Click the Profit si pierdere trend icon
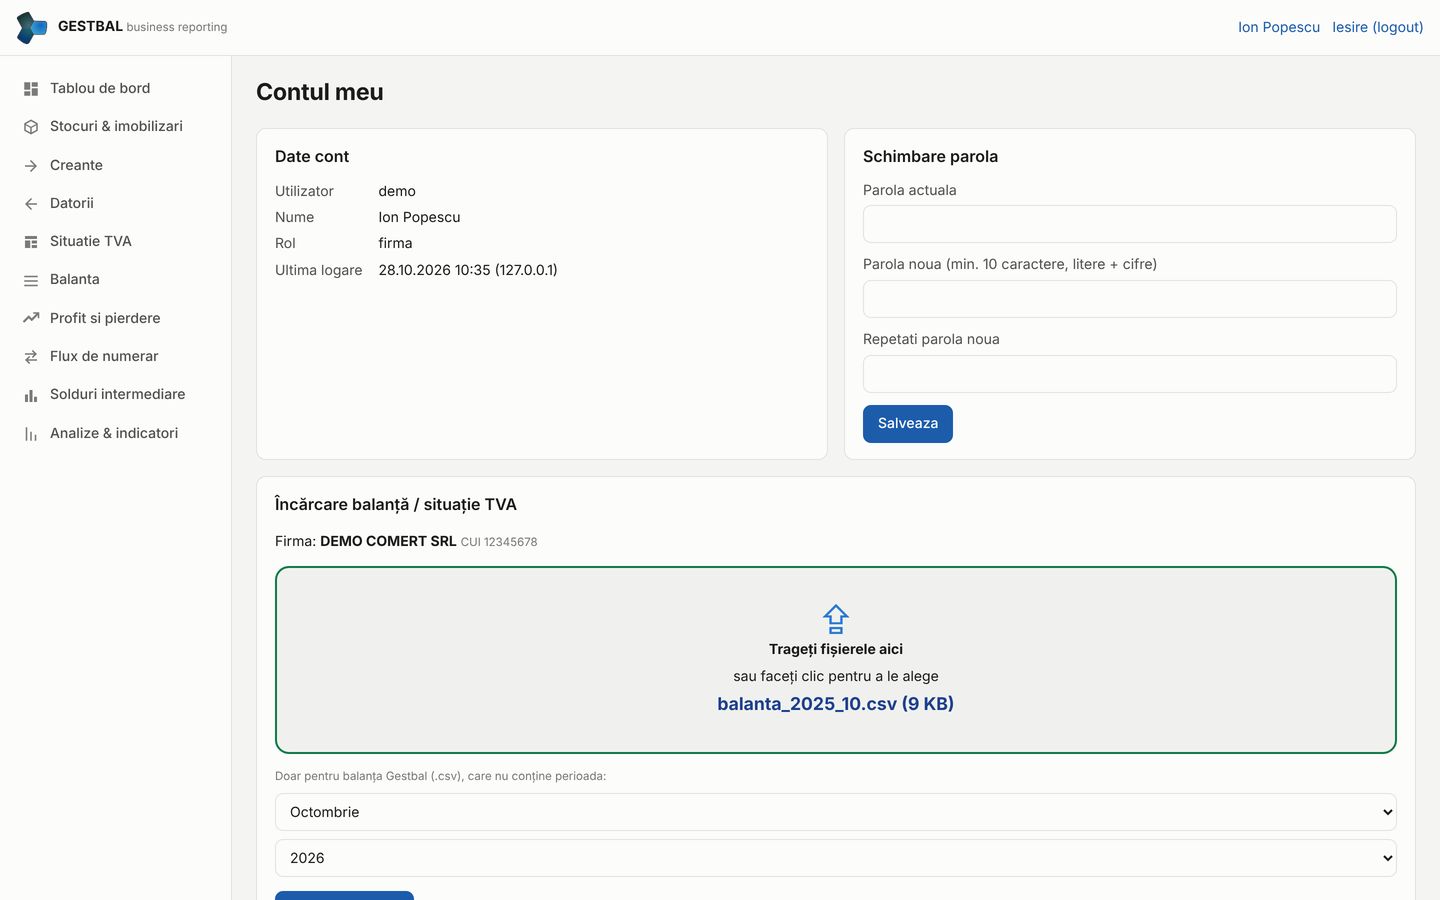1440x900 pixels. pyautogui.click(x=31, y=318)
